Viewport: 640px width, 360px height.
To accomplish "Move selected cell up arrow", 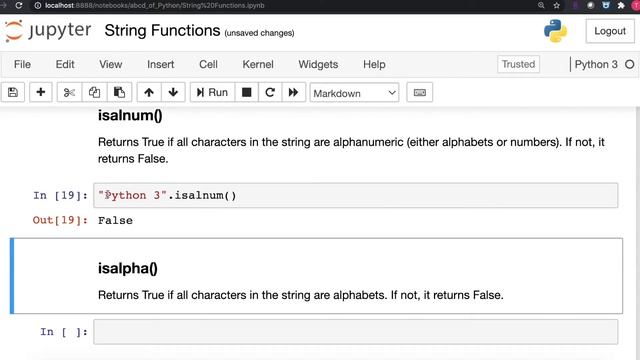I will pos(149,92).
